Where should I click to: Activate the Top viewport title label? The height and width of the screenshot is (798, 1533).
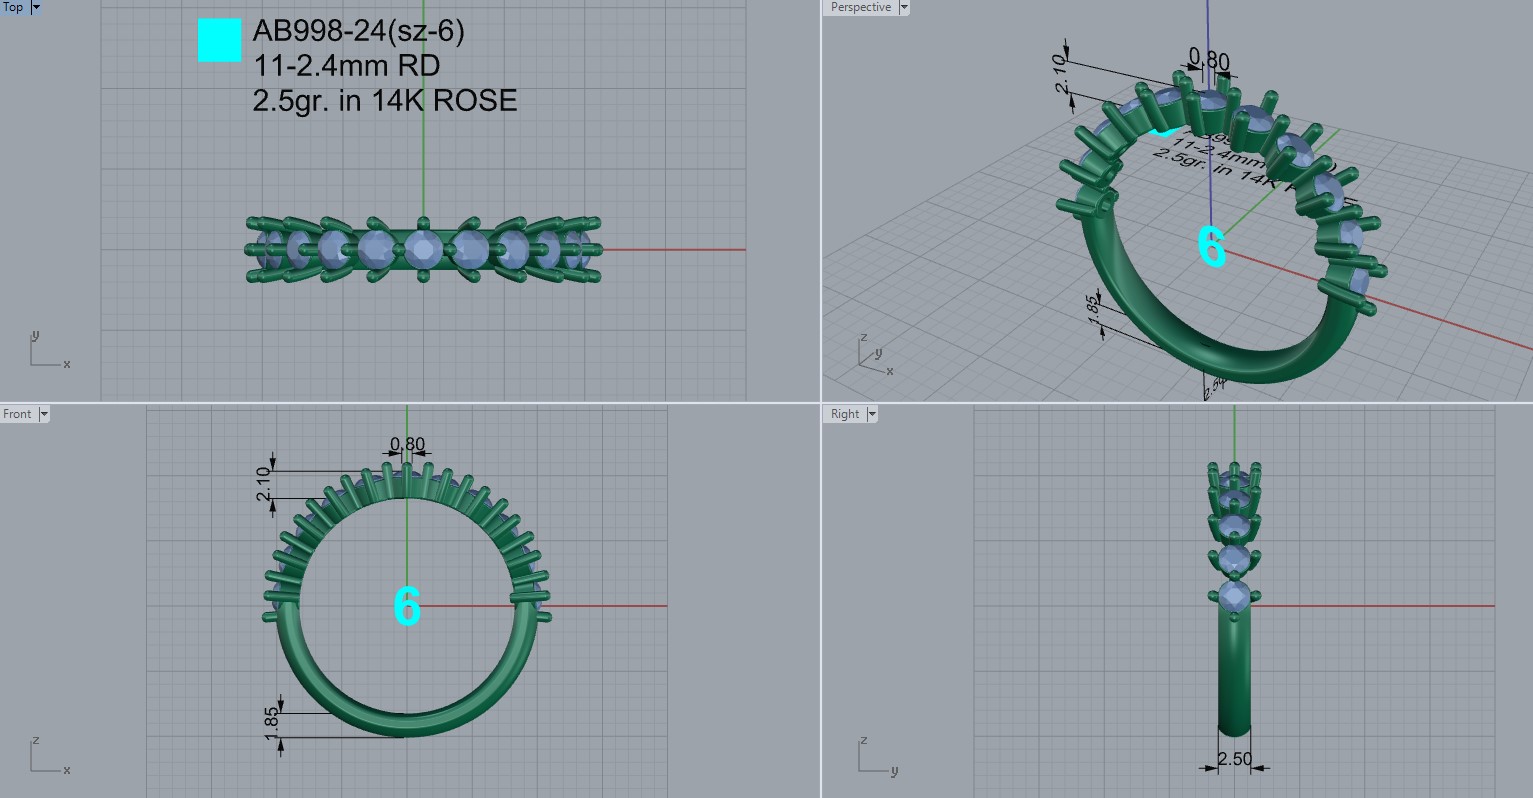pyautogui.click(x=14, y=7)
